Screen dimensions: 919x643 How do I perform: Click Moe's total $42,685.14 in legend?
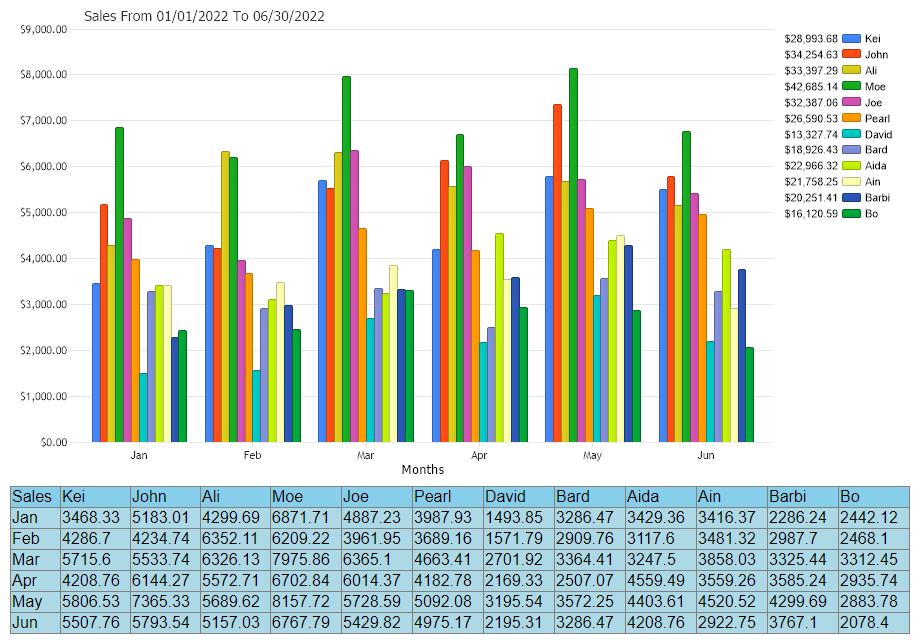coord(811,86)
